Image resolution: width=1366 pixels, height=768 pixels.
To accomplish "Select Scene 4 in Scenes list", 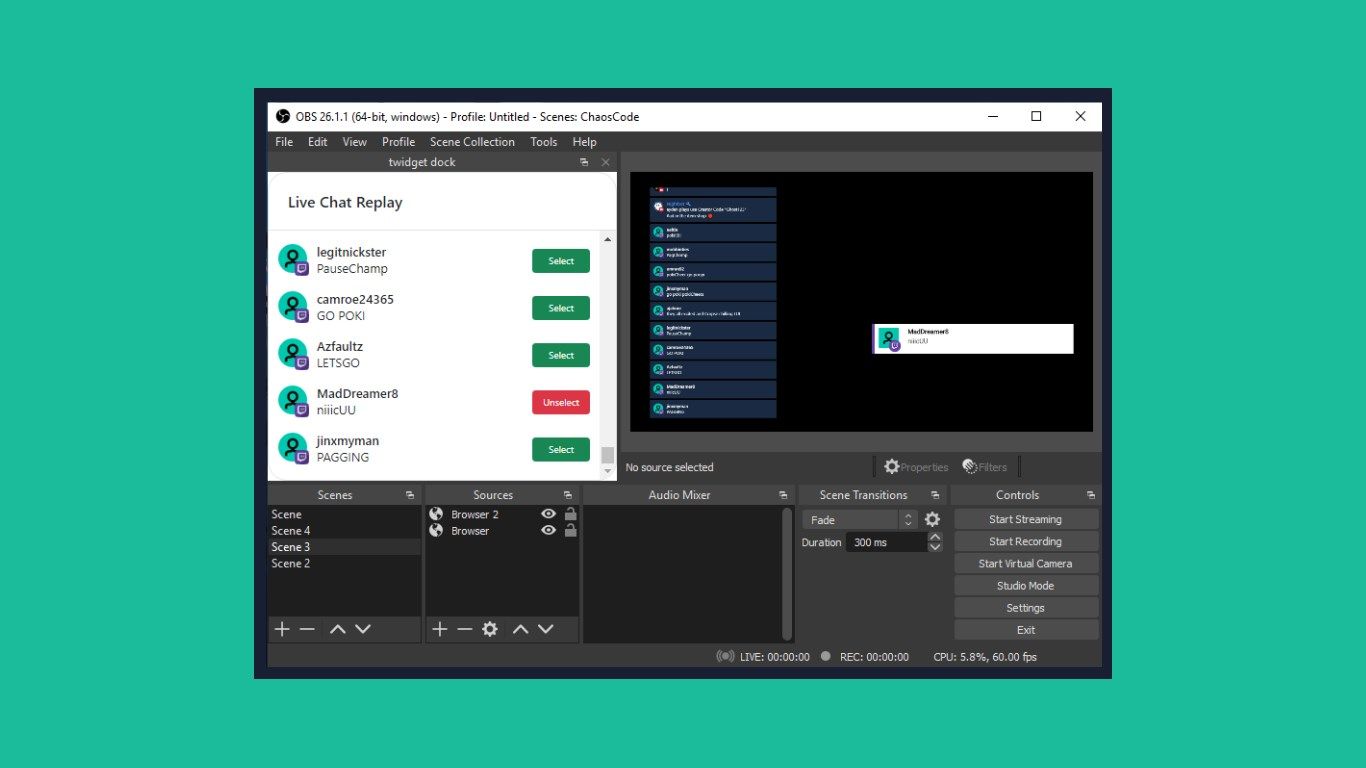I will (x=344, y=531).
